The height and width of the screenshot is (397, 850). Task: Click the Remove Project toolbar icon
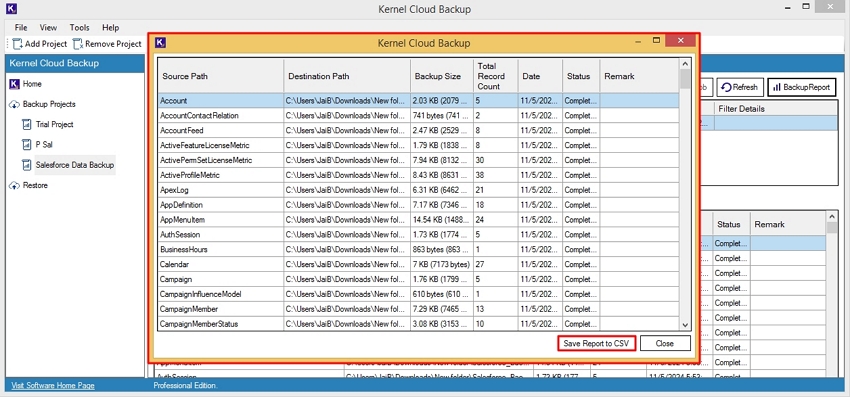pyautogui.click(x=78, y=44)
